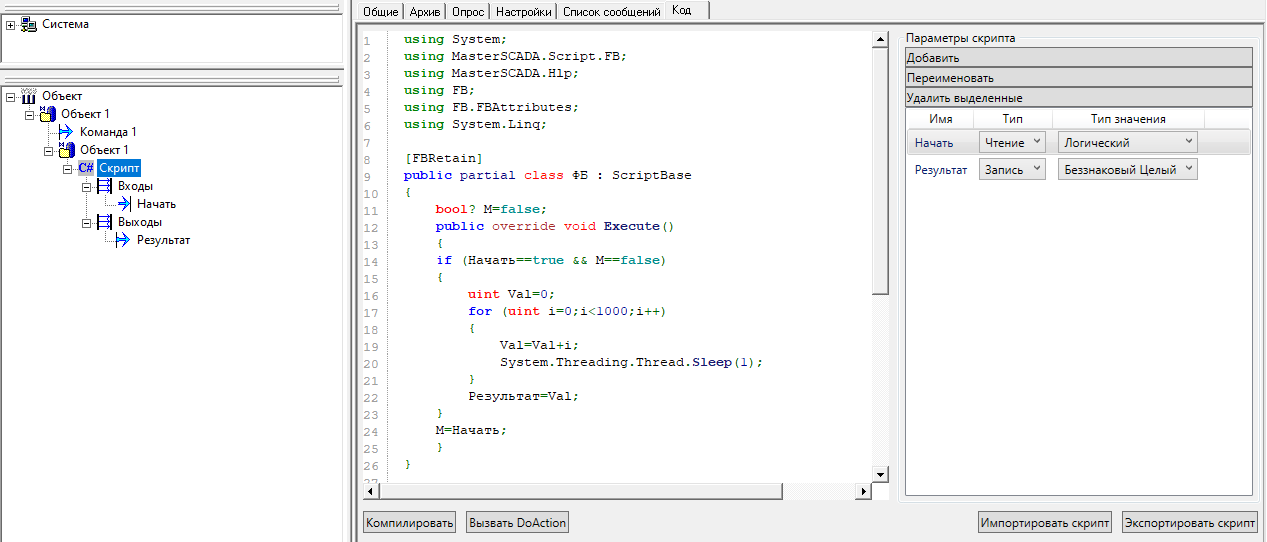Click code line with [FBRetain] attribute
The image size is (1267, 542).
444,158
